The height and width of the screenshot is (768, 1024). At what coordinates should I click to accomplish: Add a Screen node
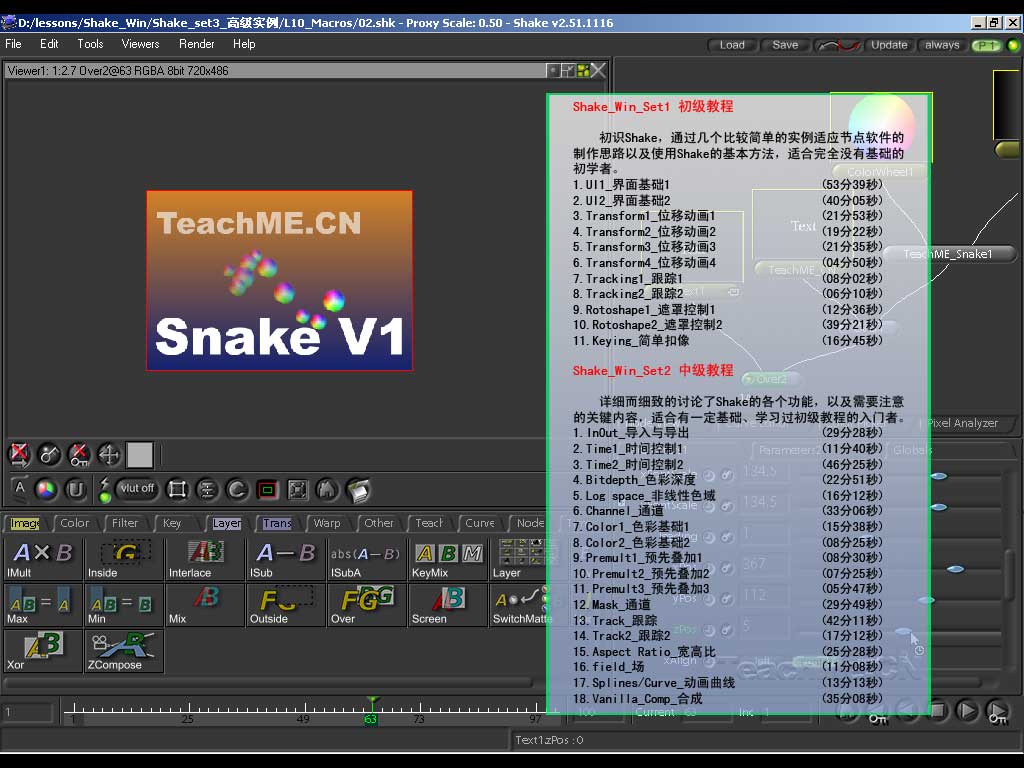(x=447, y=605)
